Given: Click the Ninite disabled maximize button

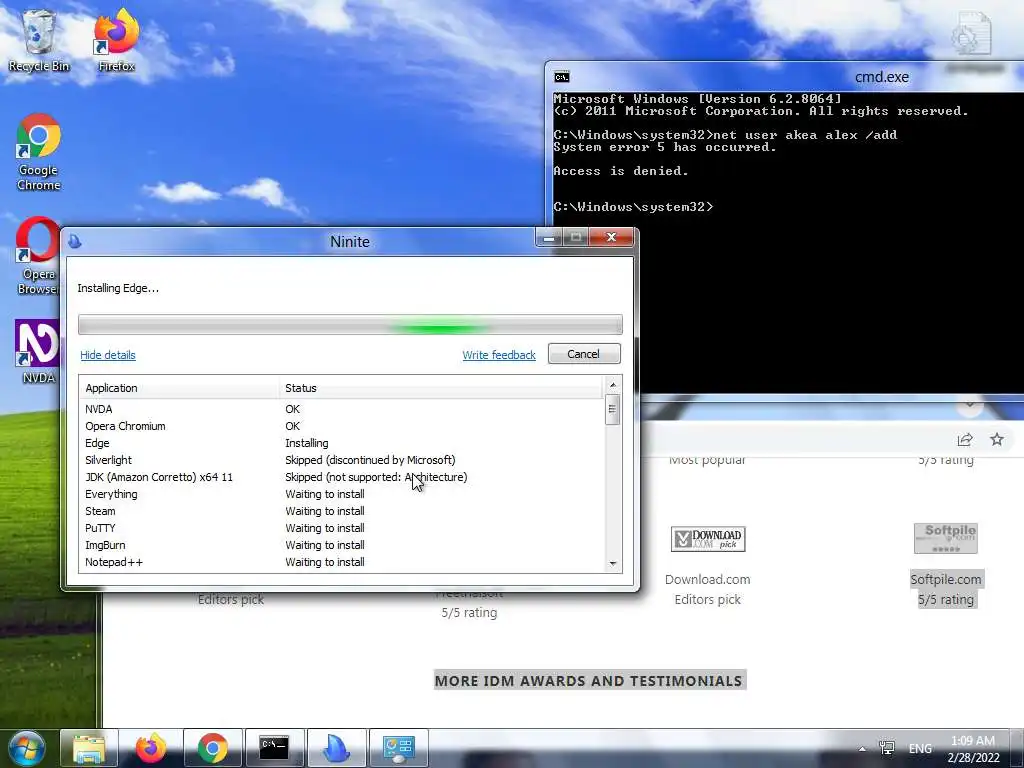Looking at the screenshot, I should tap(576, 238).
